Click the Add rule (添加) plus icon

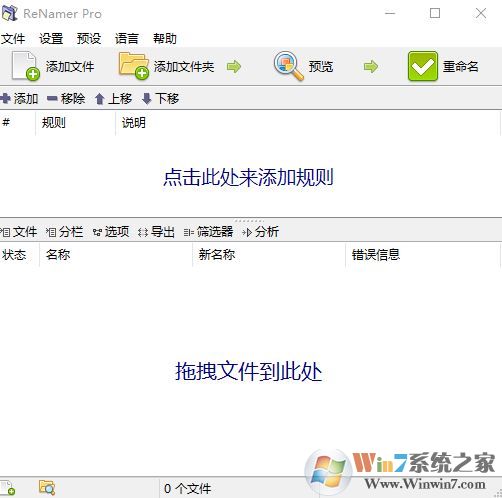[x=5, y=98]
